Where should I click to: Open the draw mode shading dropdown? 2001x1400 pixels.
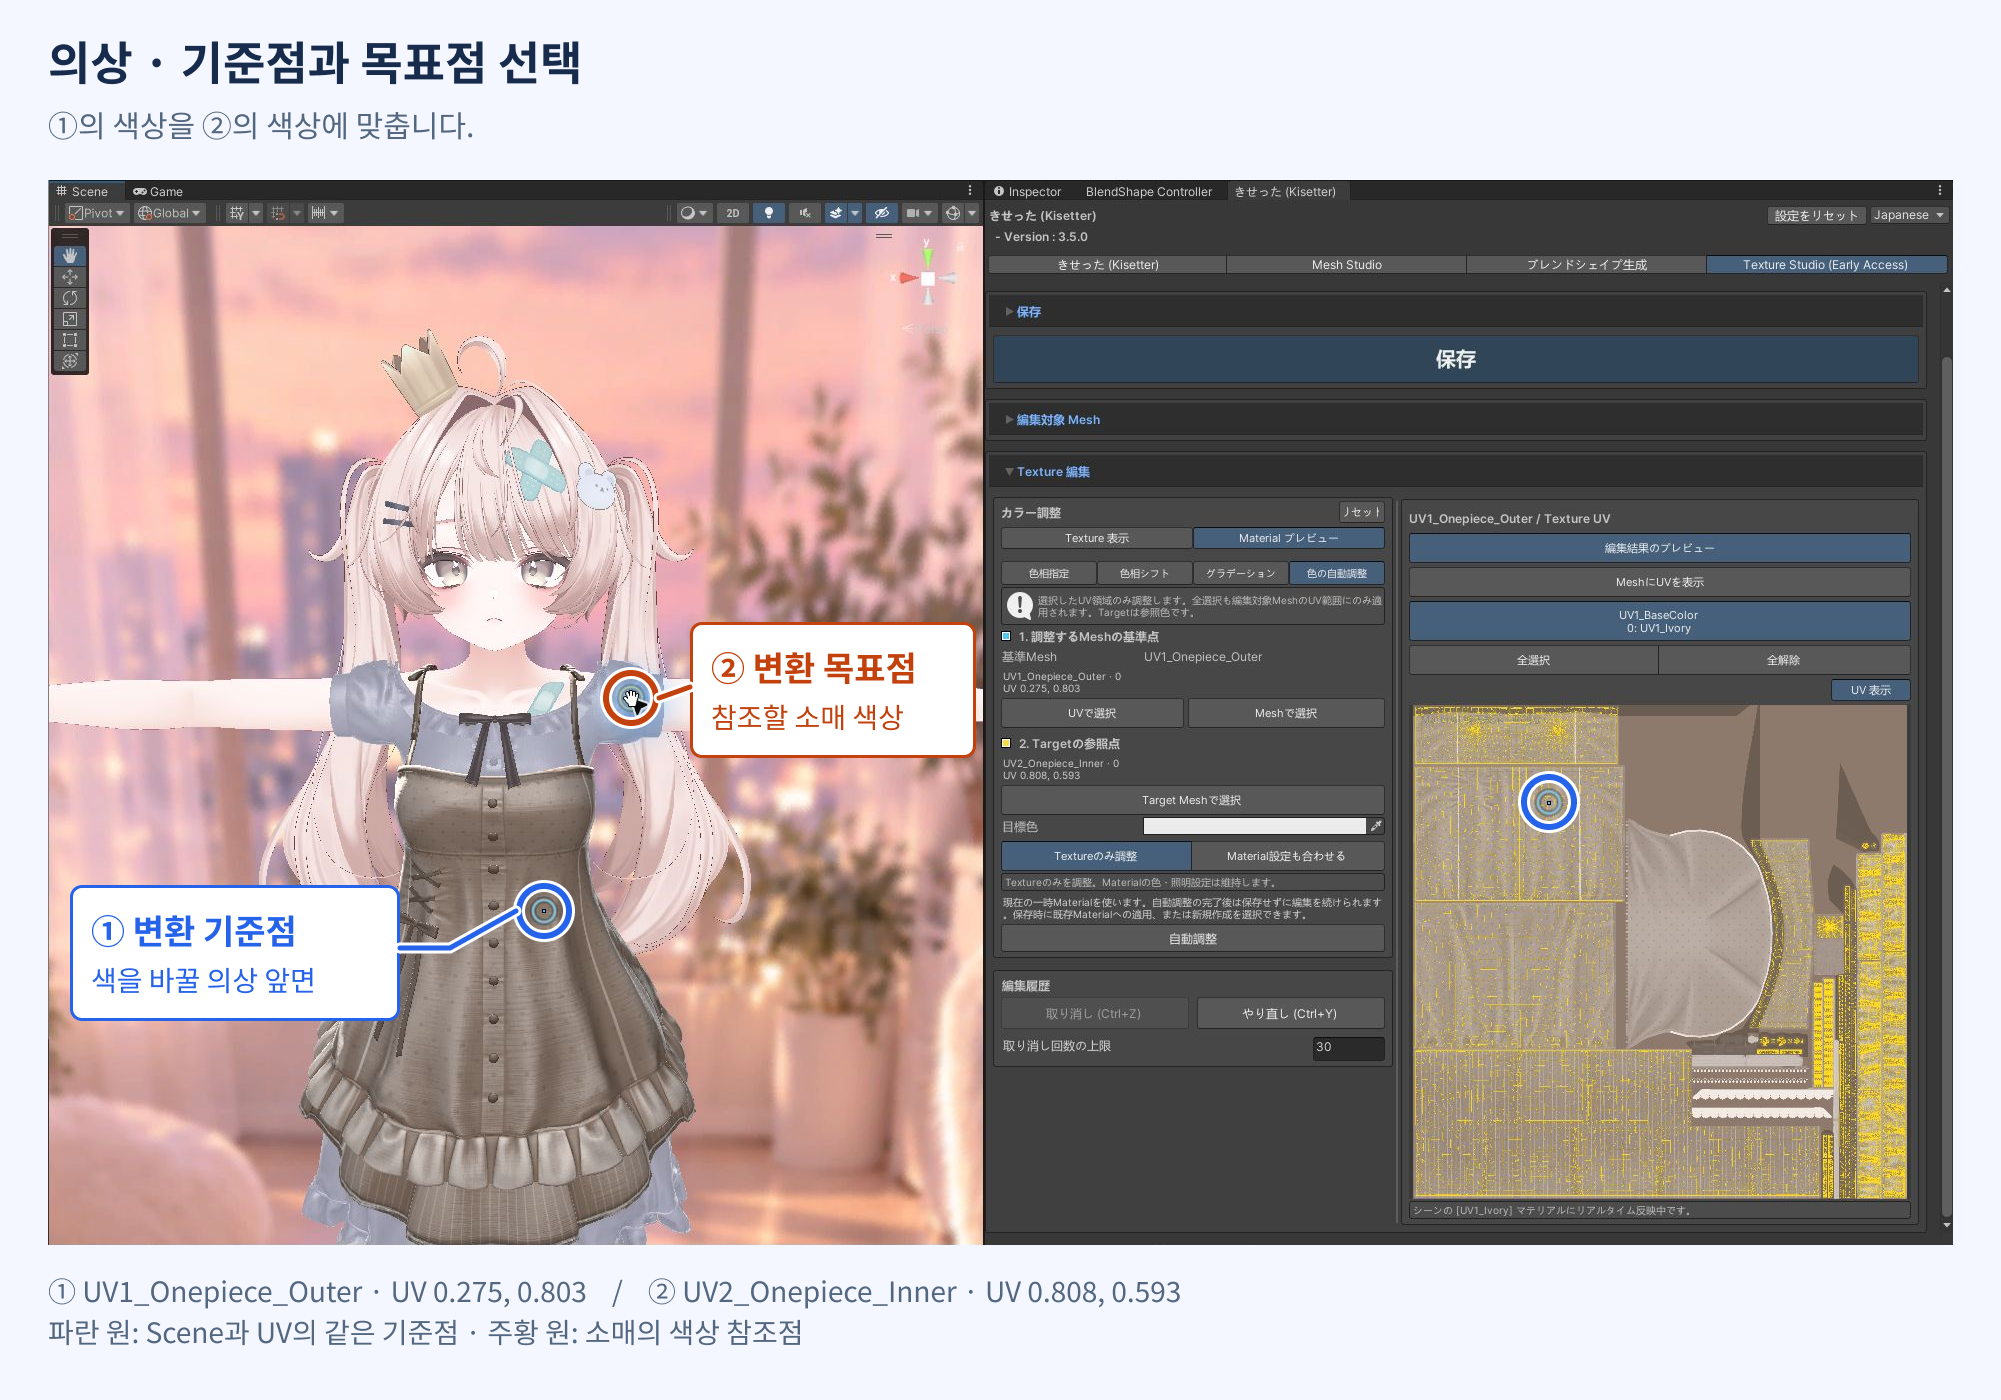tap(693, 213)
